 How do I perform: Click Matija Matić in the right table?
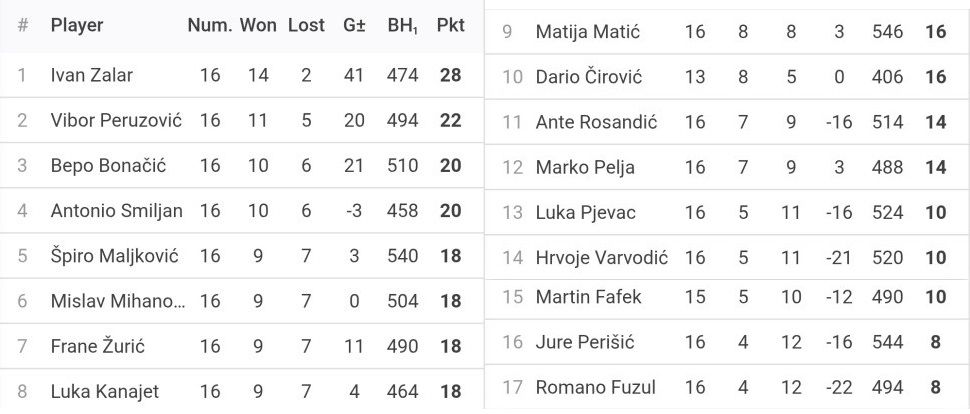click(x=582, y=31)
